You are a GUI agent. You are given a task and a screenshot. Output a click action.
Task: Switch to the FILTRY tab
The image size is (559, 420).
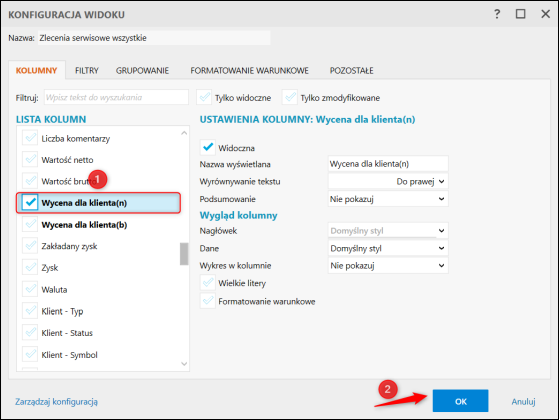click(87, 71)
